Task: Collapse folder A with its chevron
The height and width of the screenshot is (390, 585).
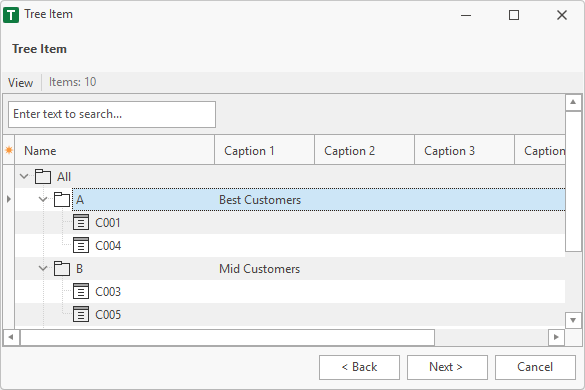Action: (x=43, y=199)
